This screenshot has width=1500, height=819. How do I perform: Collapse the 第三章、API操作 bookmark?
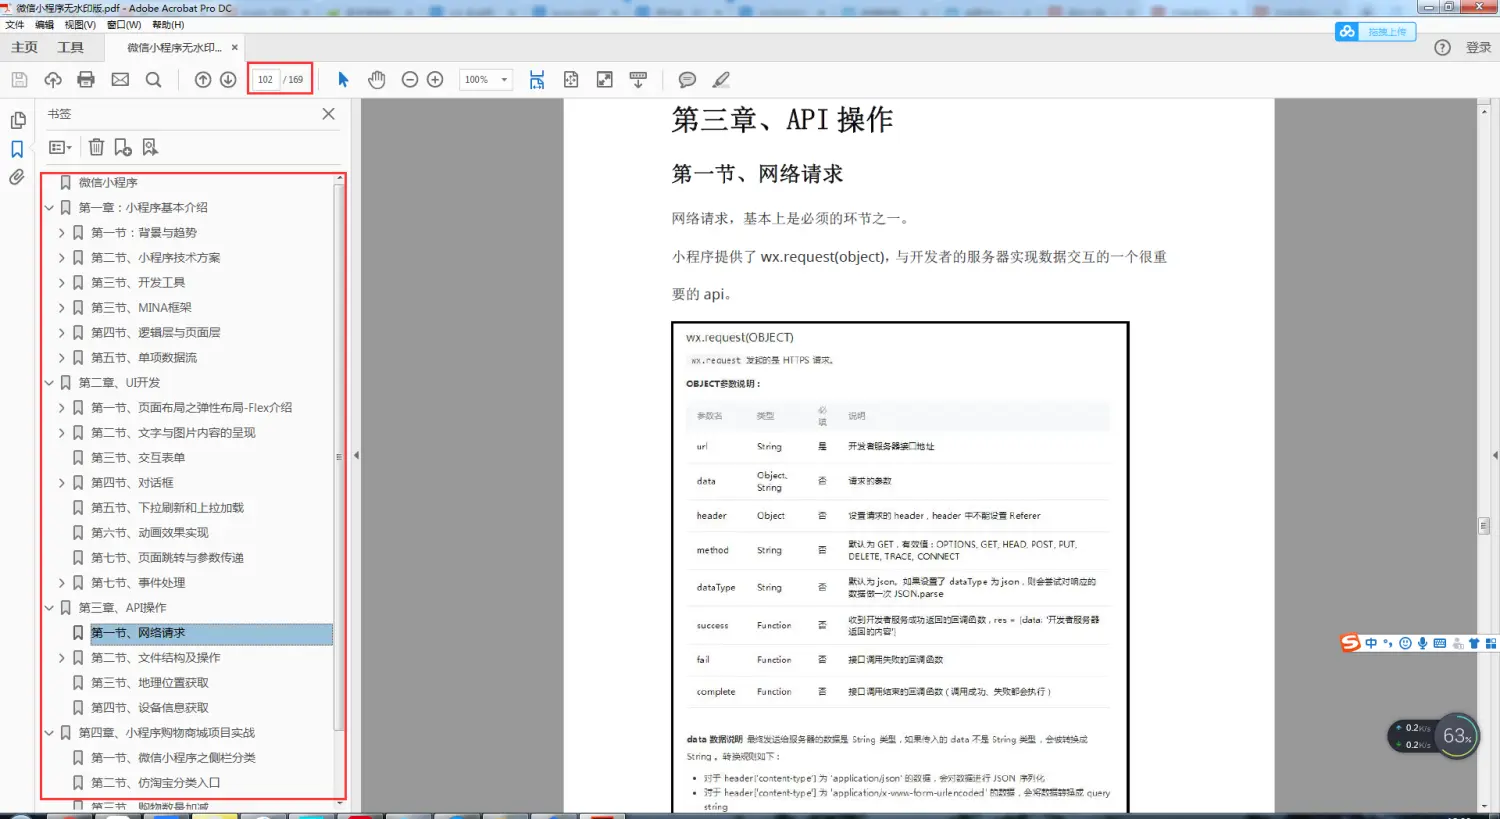tap(49, 608)
